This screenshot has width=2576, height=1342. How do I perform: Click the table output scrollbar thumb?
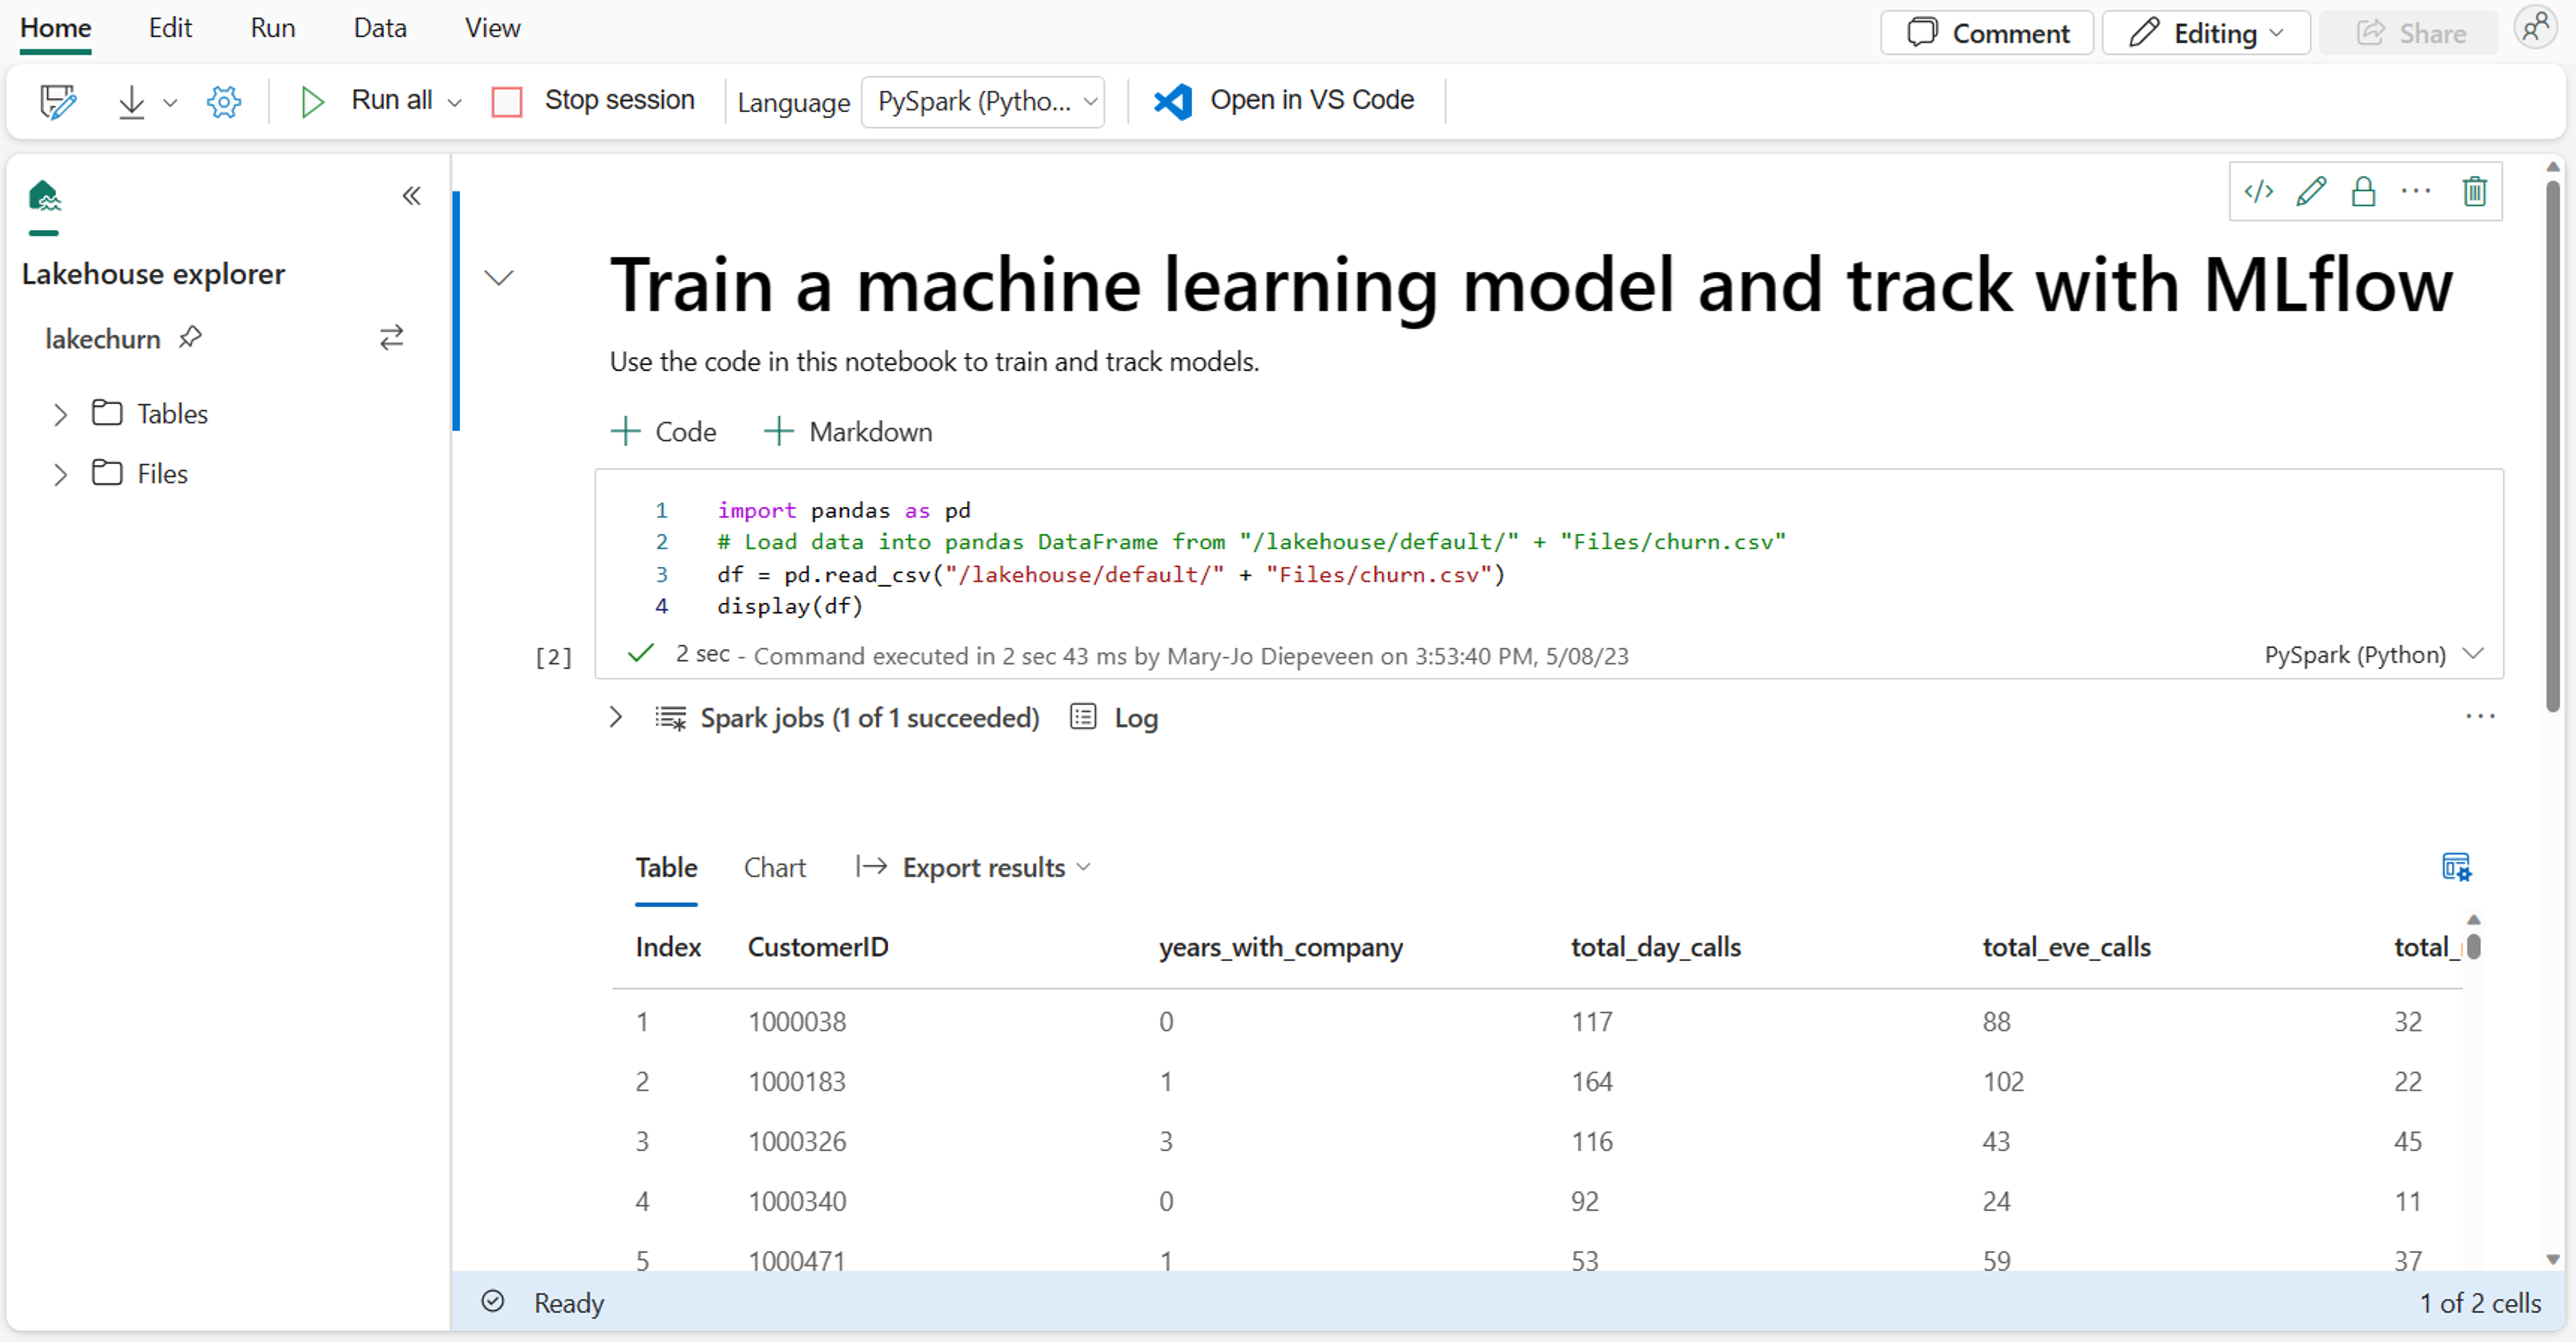tap(2473, 946)
